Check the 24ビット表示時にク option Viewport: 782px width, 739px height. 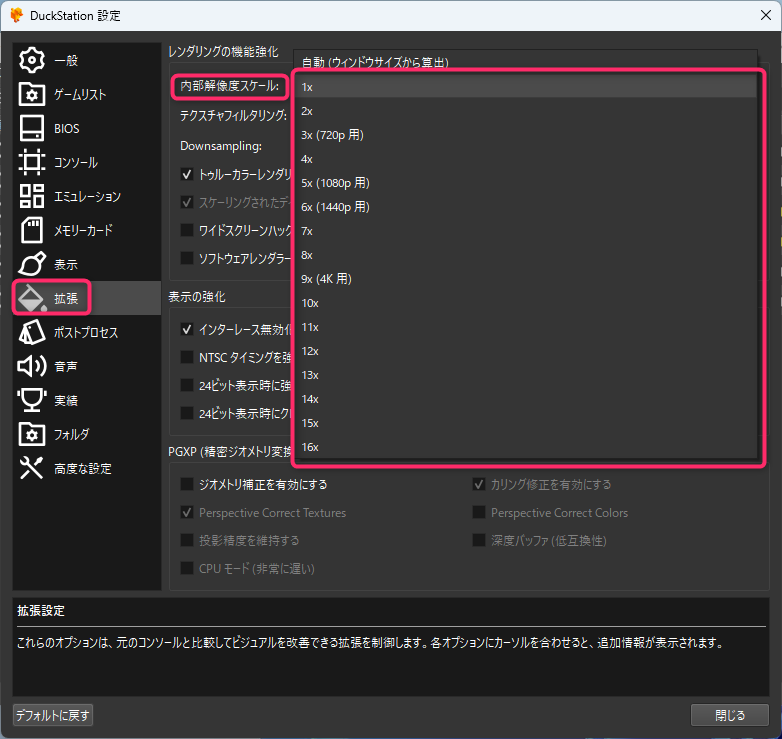pyautogui.click(x=187, y=413)
